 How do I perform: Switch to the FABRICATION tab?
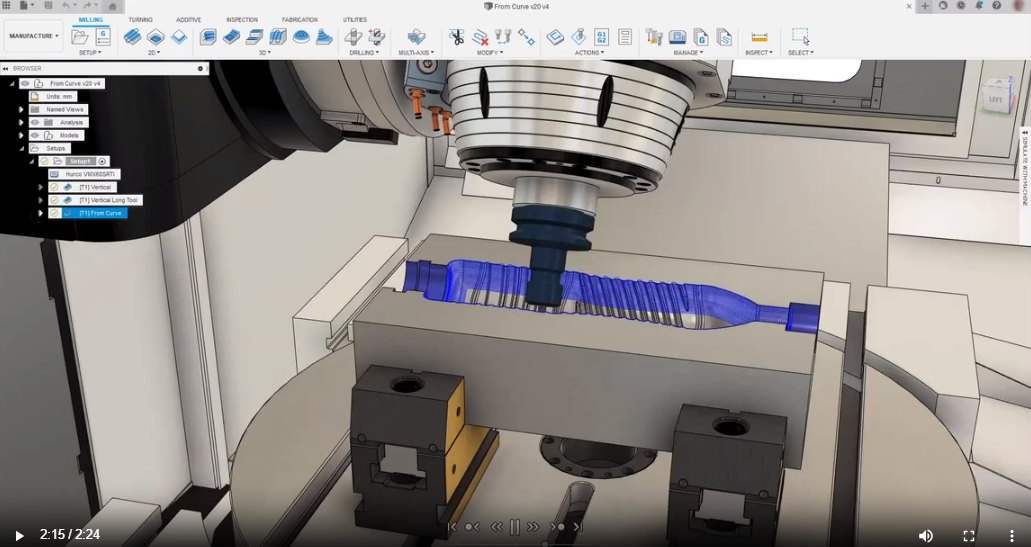[300, 20]
